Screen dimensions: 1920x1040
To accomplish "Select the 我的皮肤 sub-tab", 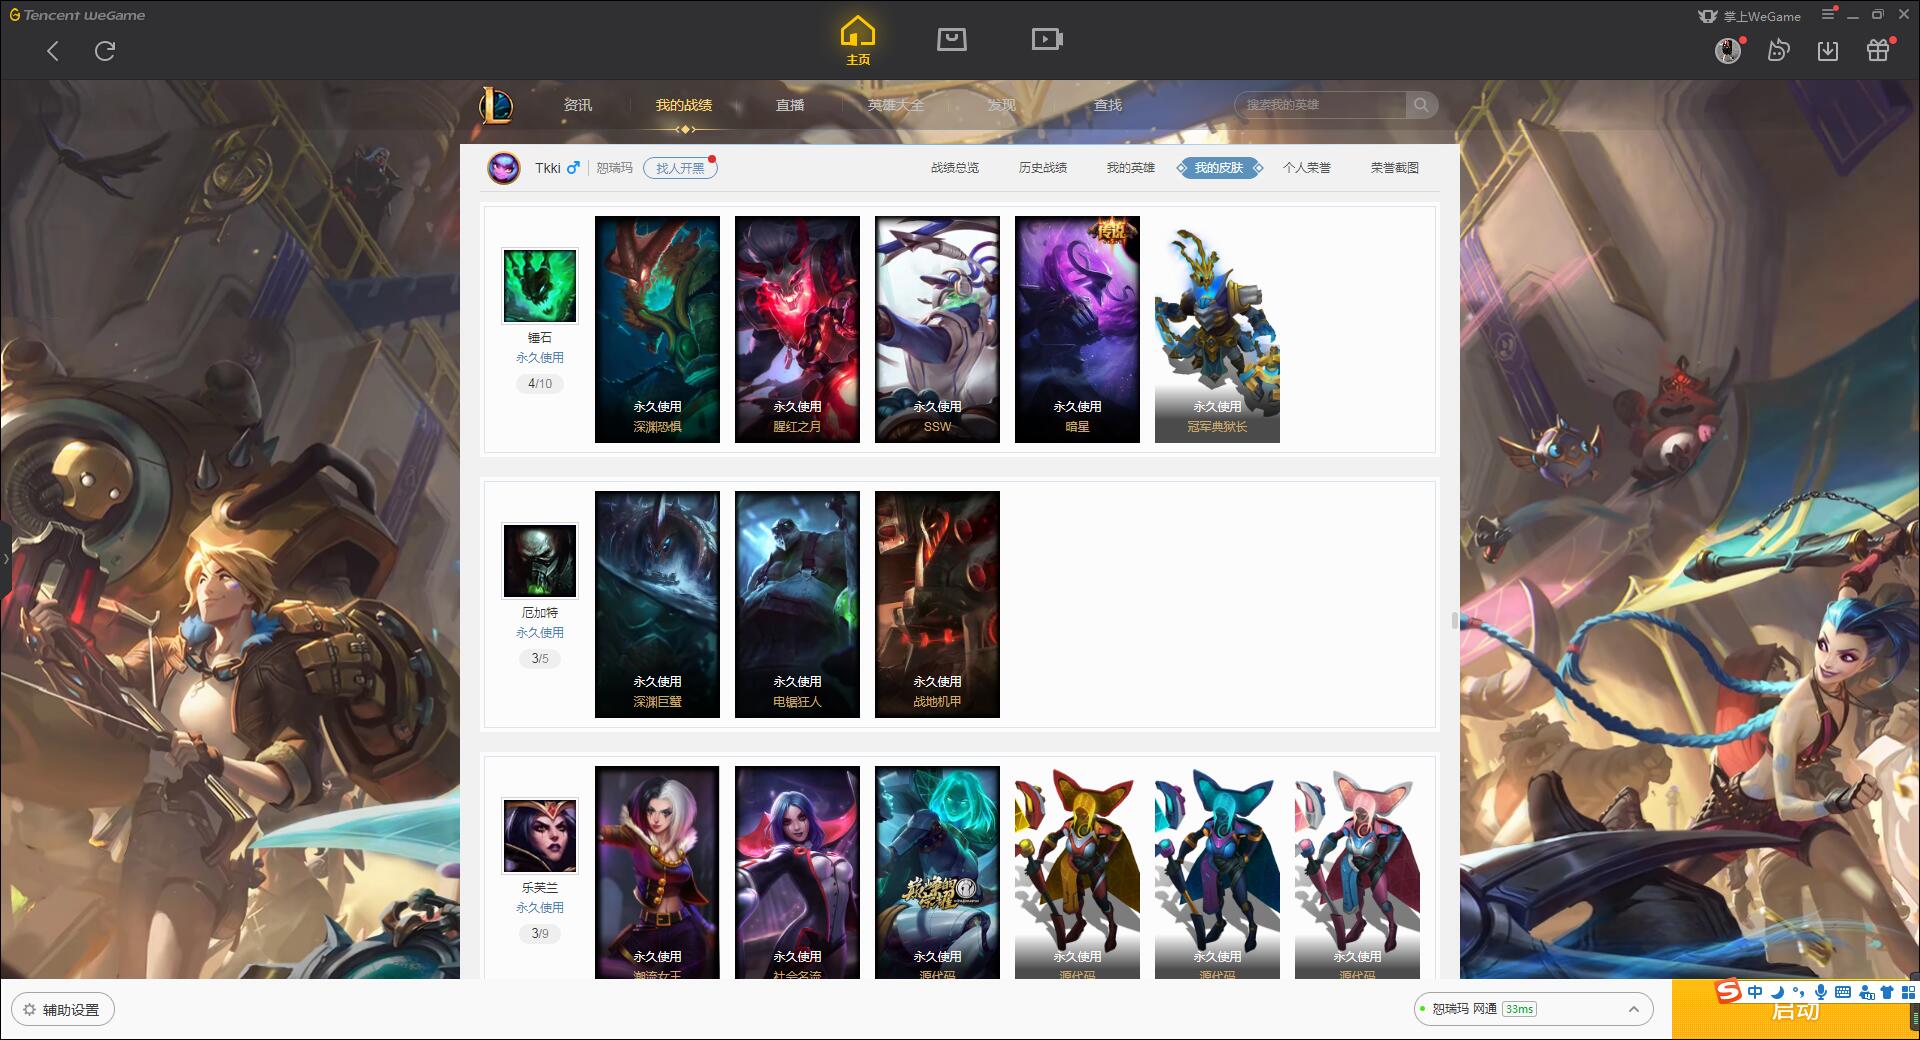I will pyautogui.click(x=1219, y=168).
